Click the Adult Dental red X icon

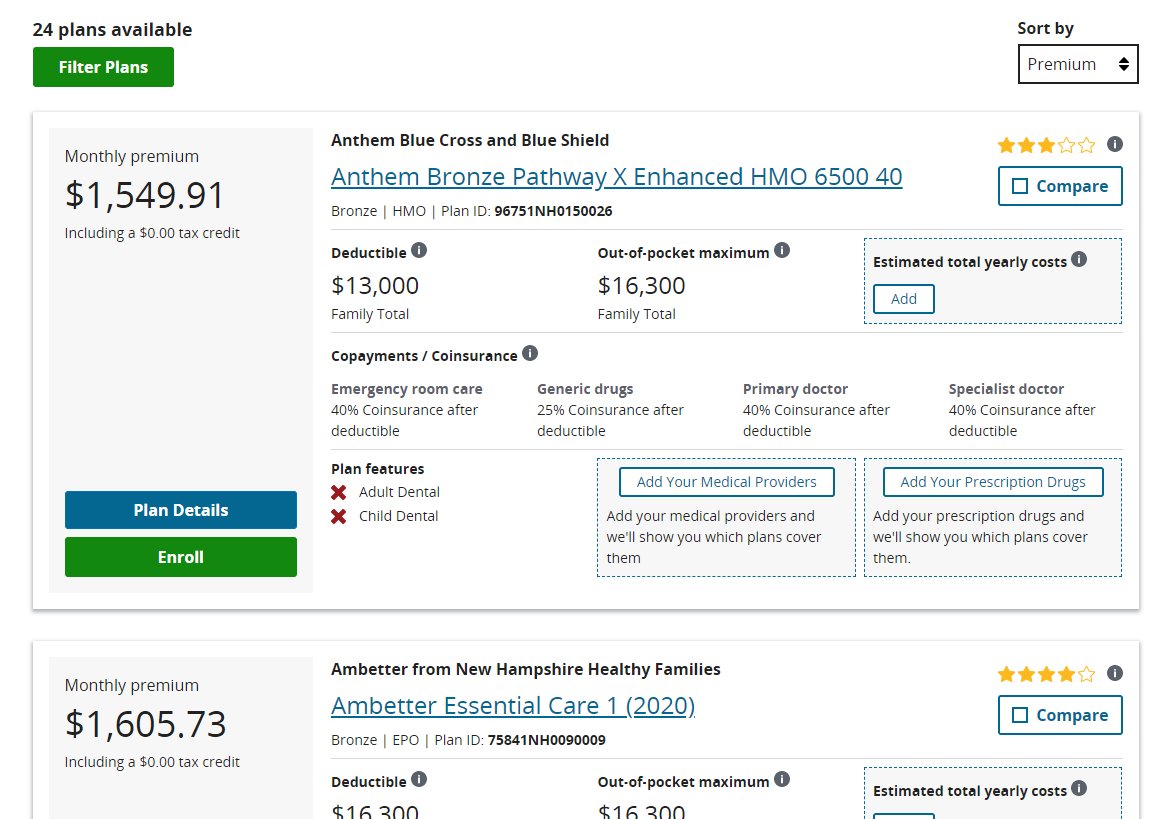[339, 492]
